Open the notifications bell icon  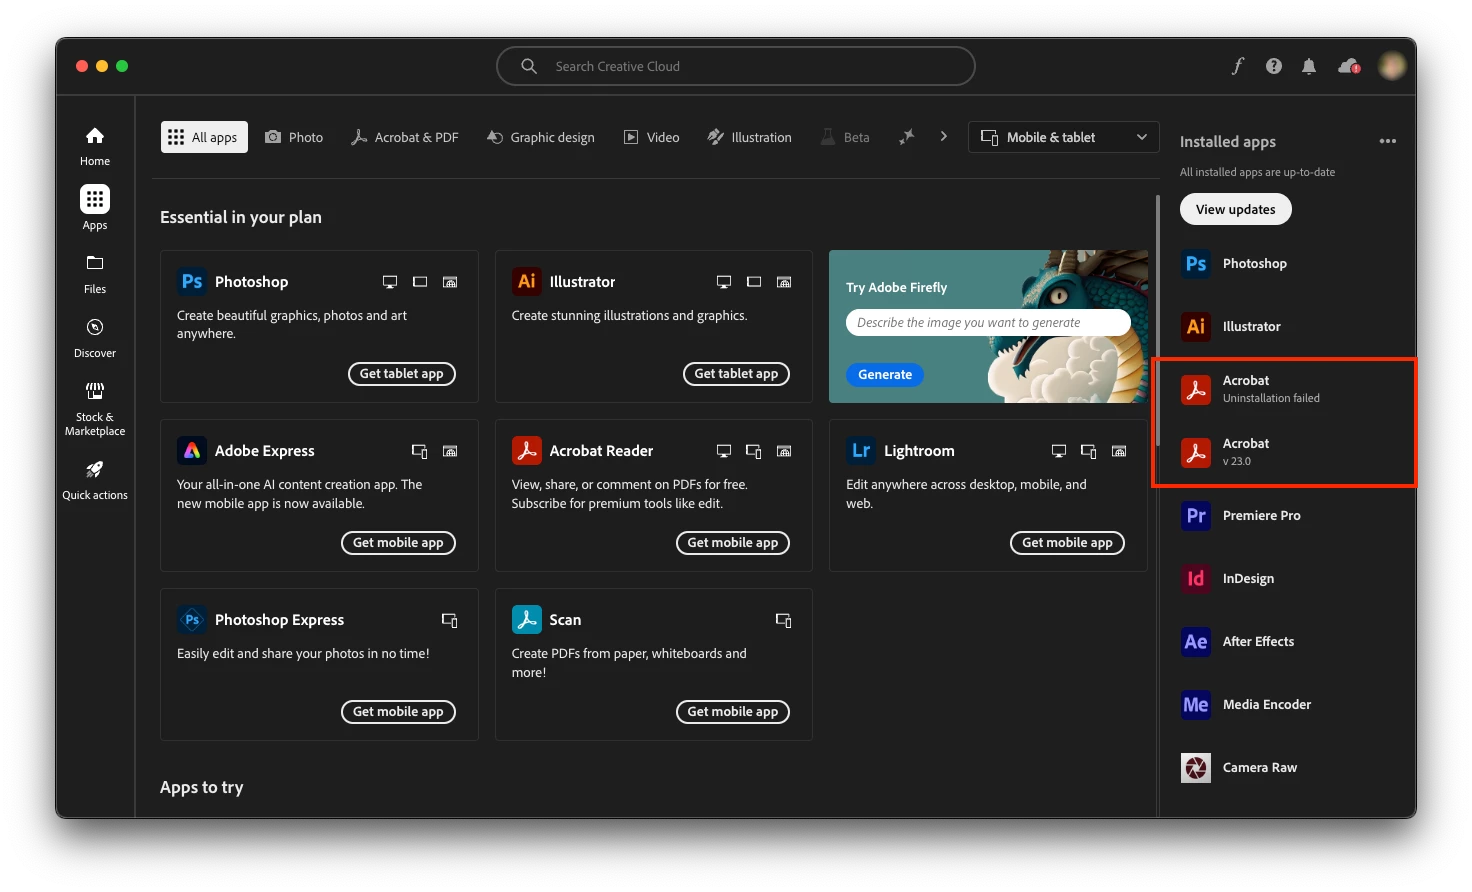pyautogui.click(x=1308, y=66)
